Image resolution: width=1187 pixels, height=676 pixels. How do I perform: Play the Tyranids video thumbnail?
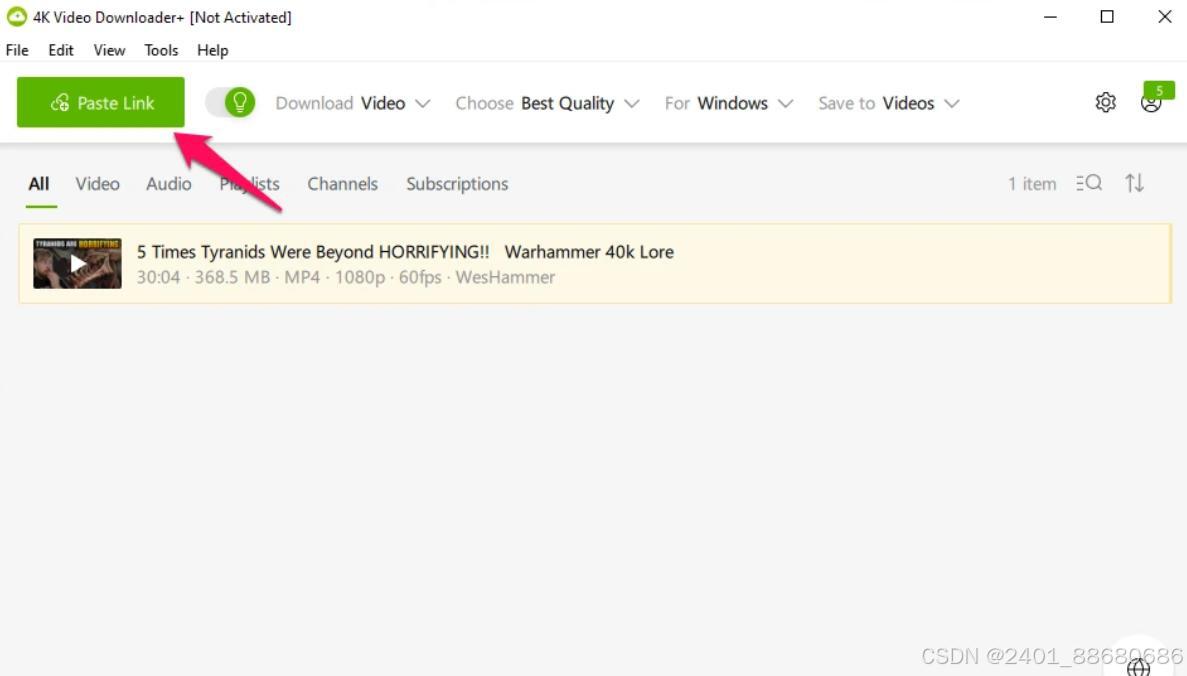click(x=77, y=263)
